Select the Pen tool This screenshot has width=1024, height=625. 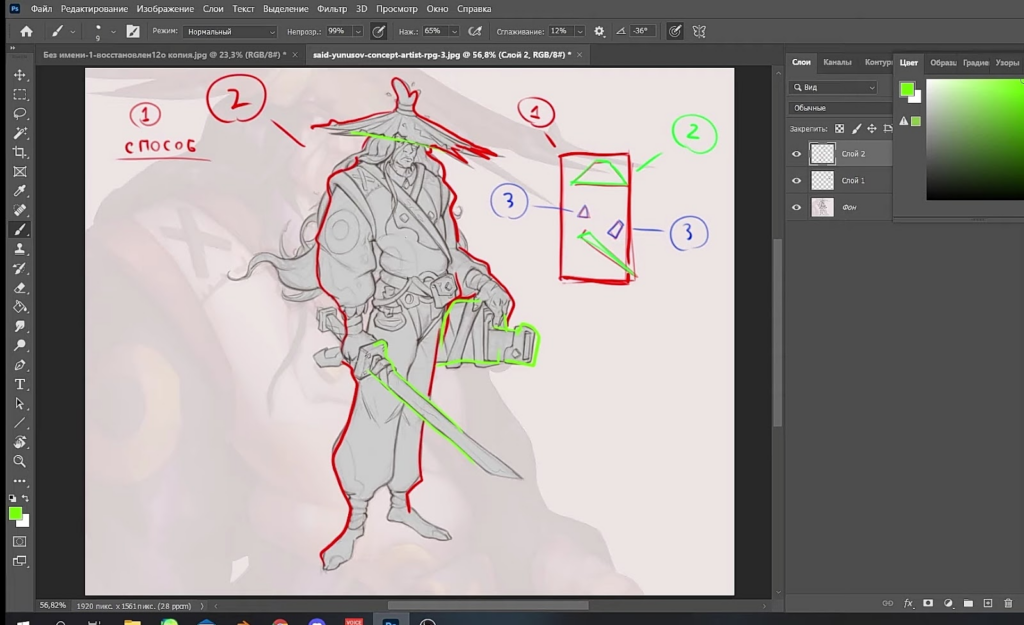[20, 365]
